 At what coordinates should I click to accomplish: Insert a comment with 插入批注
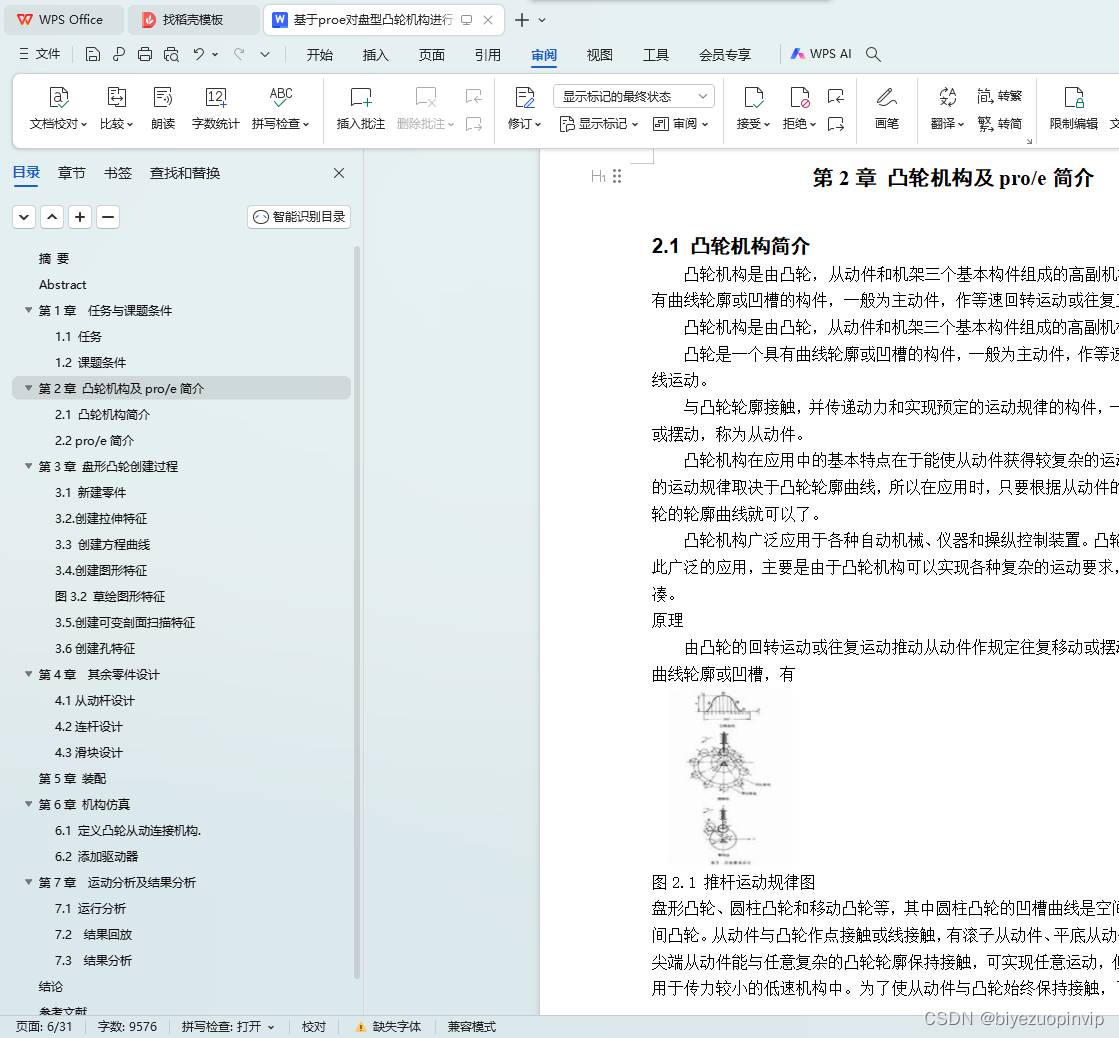point(360,109)
